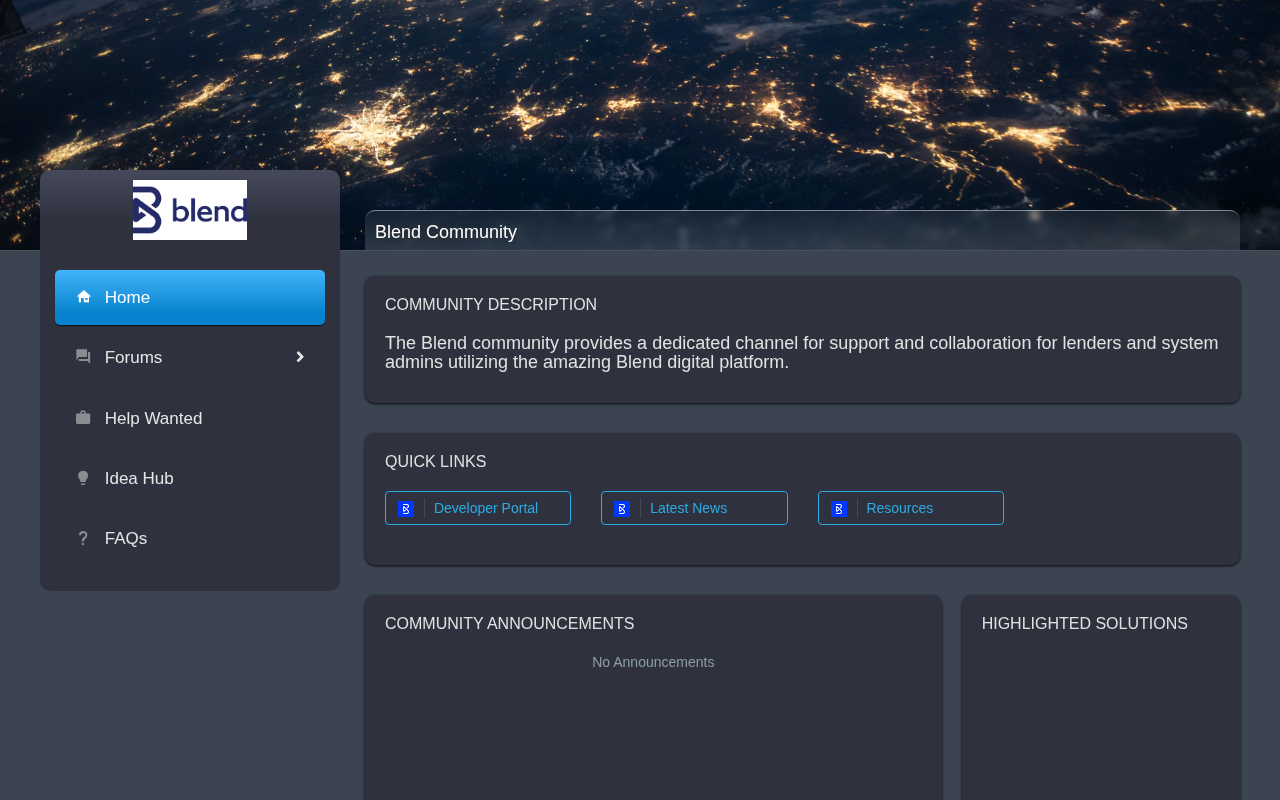
Task: Click the Blend logo in the sidebar
Action: point(190,210)
